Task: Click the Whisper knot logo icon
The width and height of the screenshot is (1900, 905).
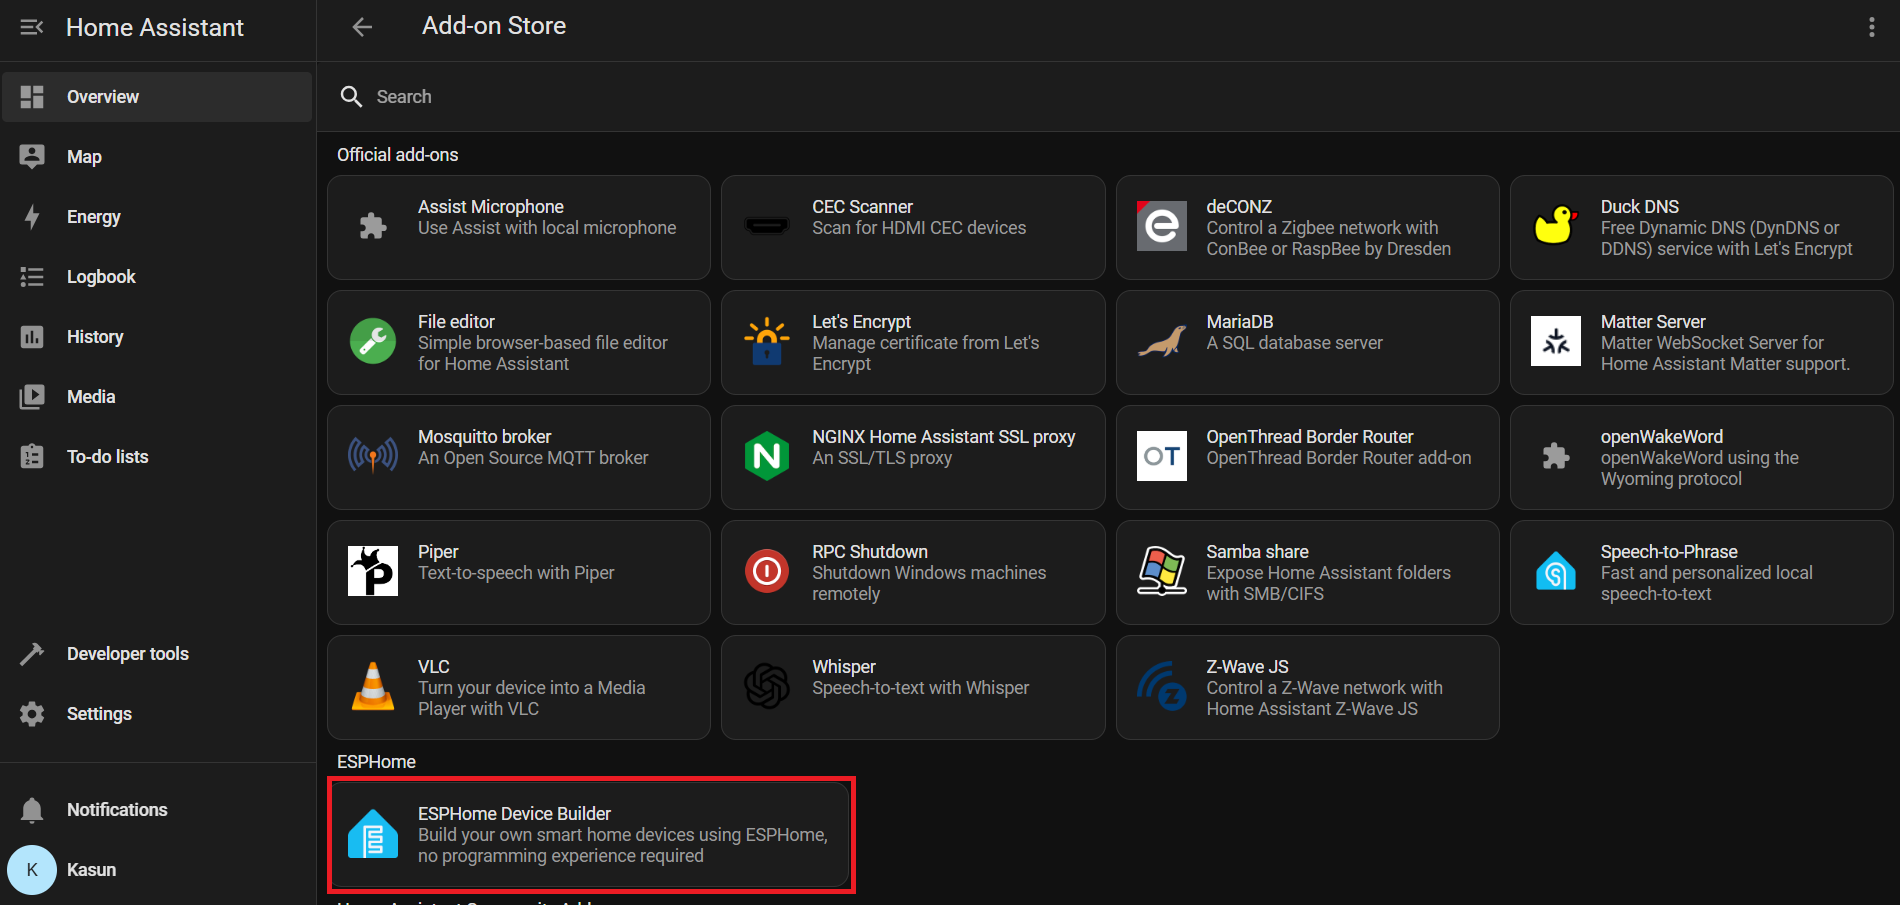Action: (767, 686)
